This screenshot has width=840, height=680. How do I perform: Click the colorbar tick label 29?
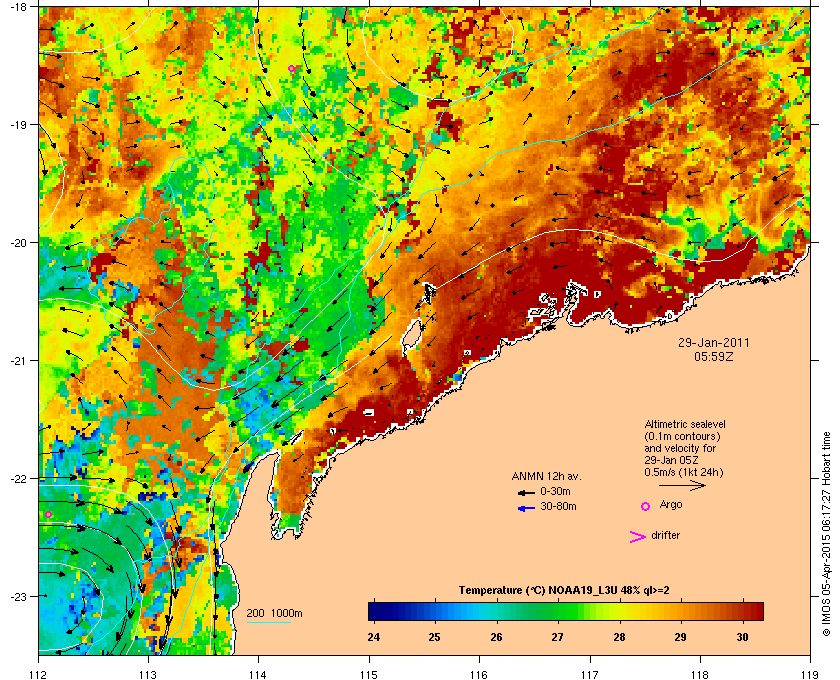[x=680, y=637]
